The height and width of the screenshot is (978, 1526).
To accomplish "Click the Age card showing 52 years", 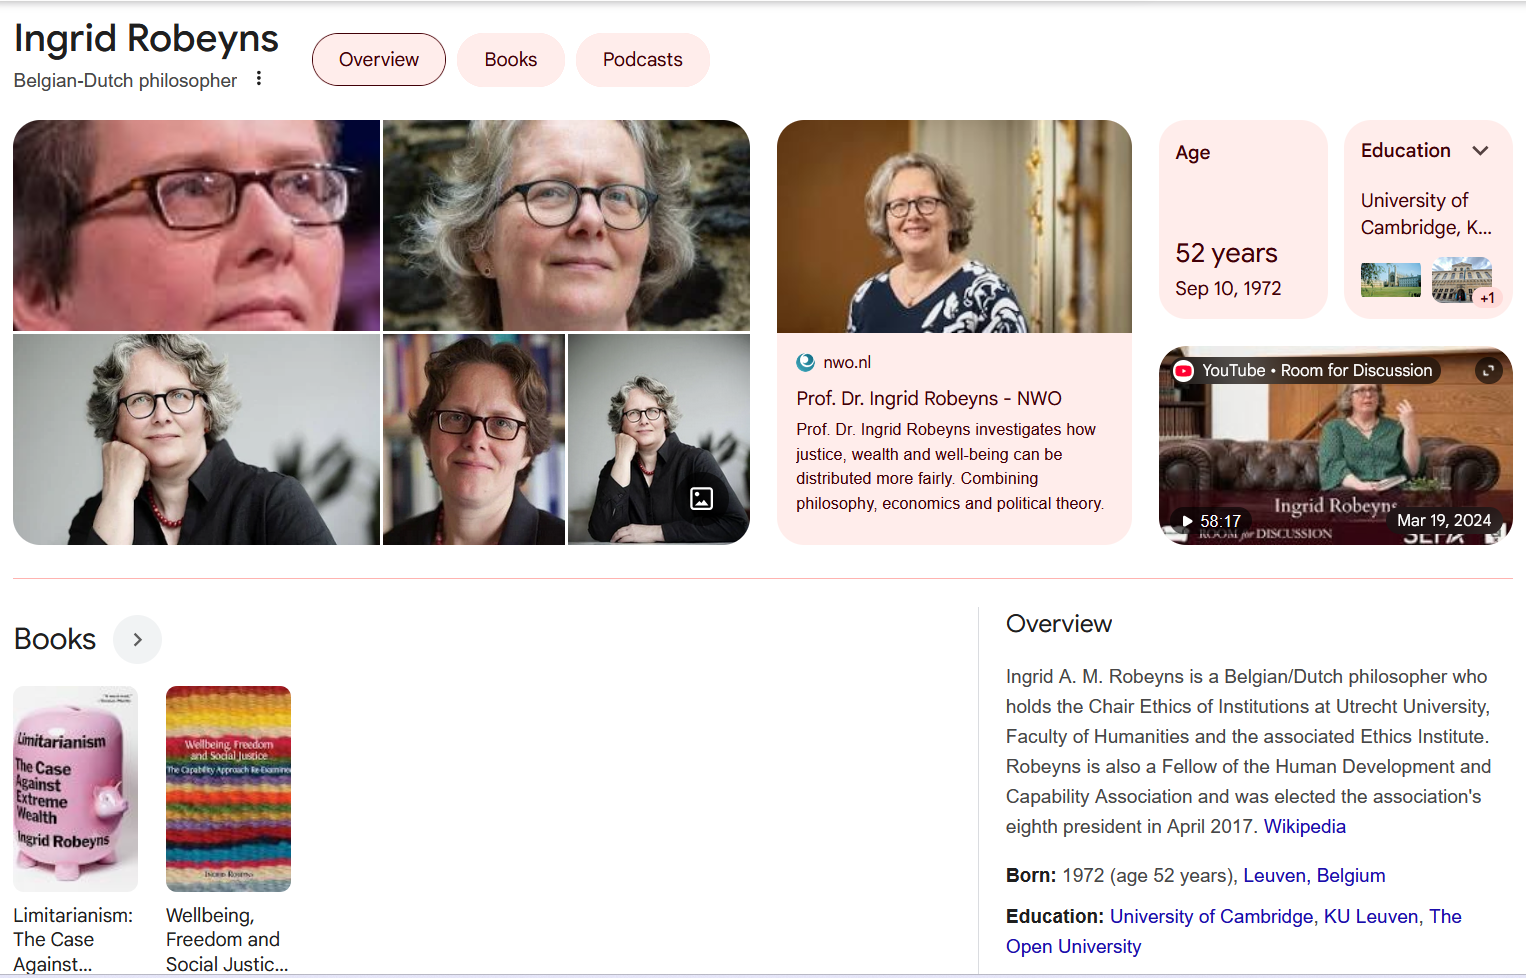I will (1243, 220).
